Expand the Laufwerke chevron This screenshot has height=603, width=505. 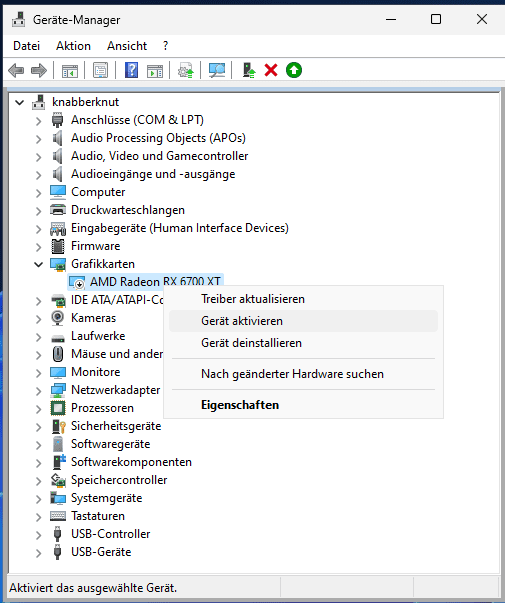[38, 337]
